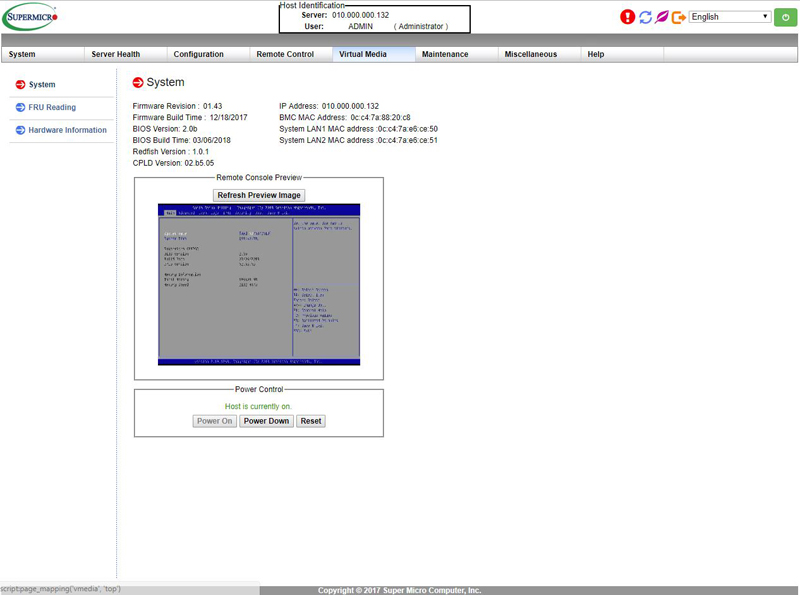This screenshot has width=800, height=595.
Task: Open the Server Health menu
Action: coord(126,54)
